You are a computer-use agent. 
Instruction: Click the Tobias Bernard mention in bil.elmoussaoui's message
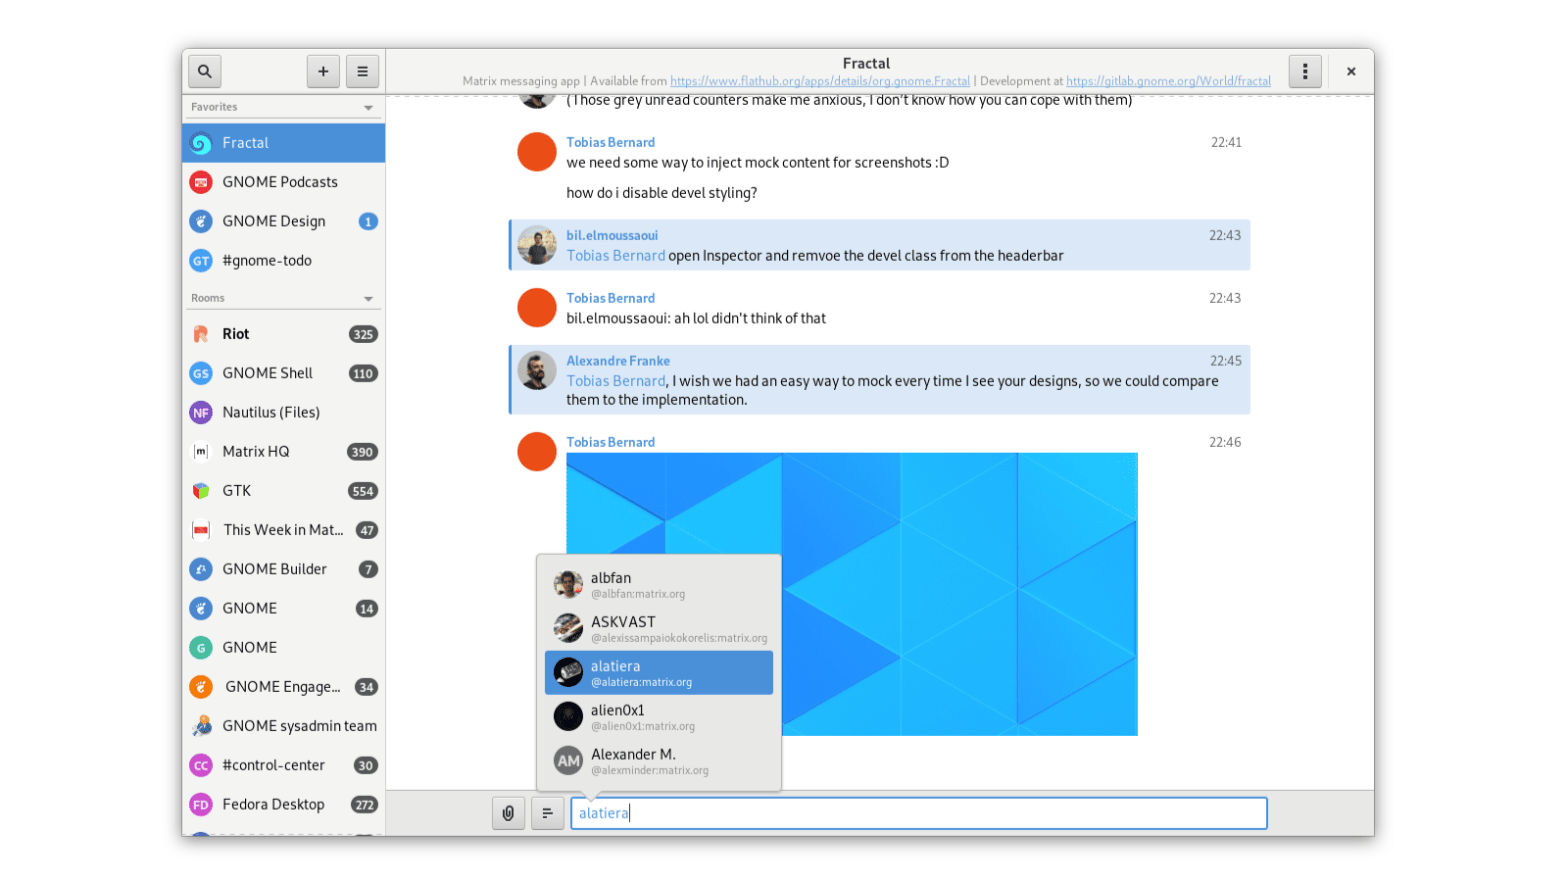(x=616, y=256)
